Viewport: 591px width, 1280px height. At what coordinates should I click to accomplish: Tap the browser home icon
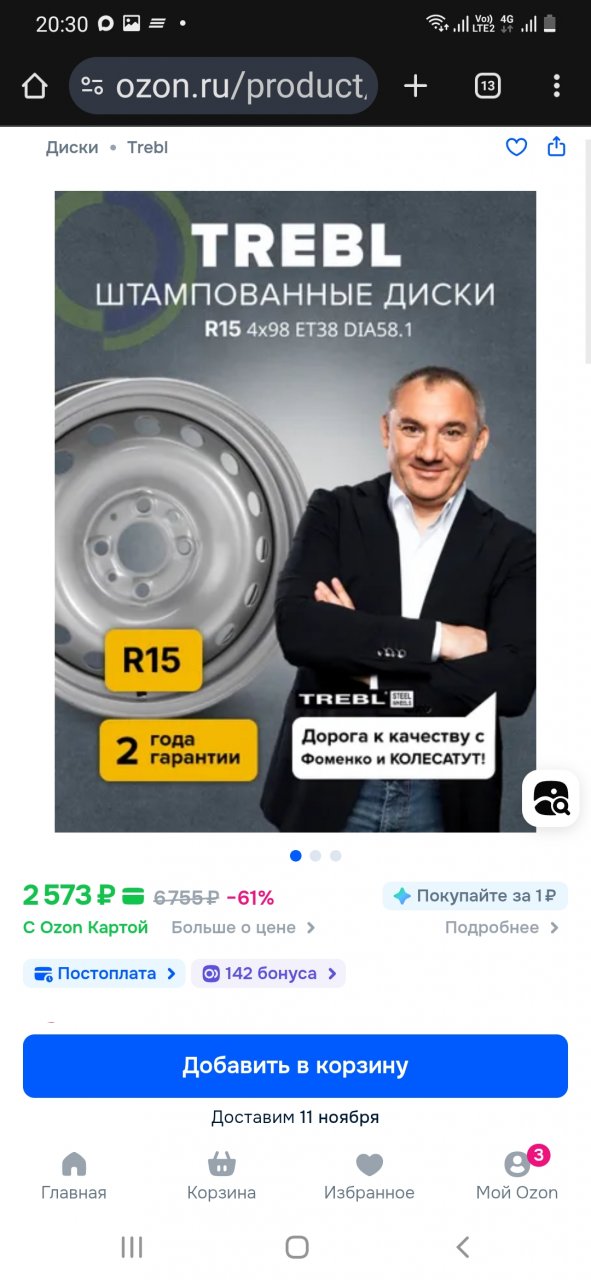point(35,86)
